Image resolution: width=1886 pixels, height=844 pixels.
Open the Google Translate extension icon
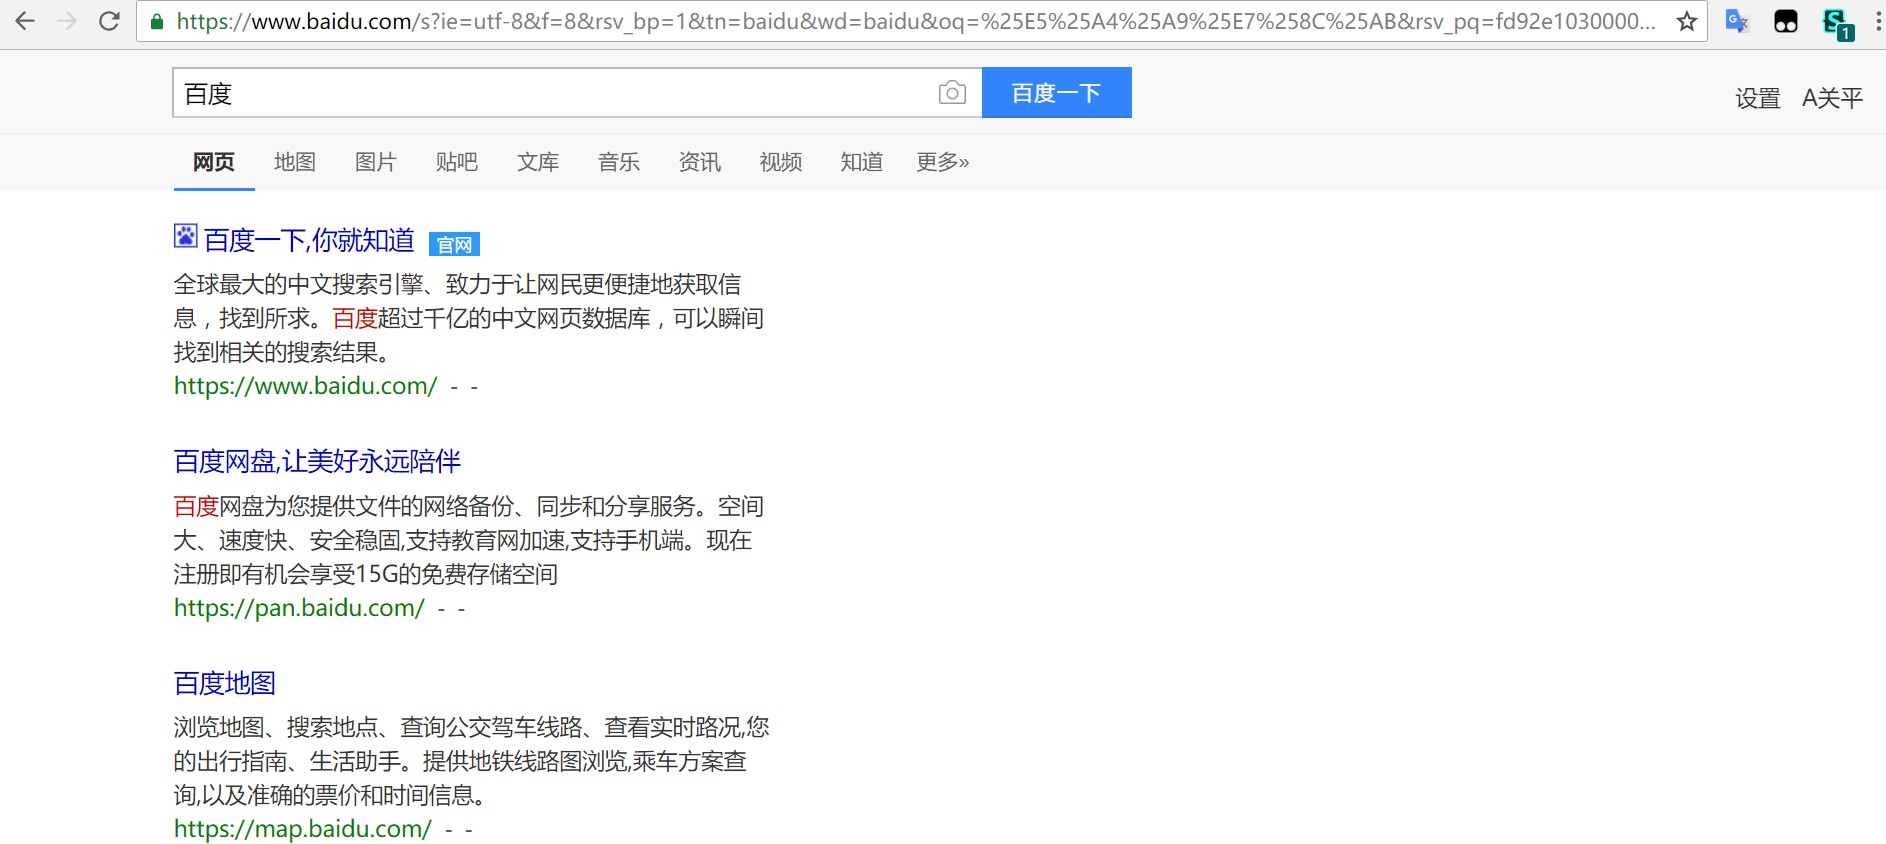tap(1737, 21)
